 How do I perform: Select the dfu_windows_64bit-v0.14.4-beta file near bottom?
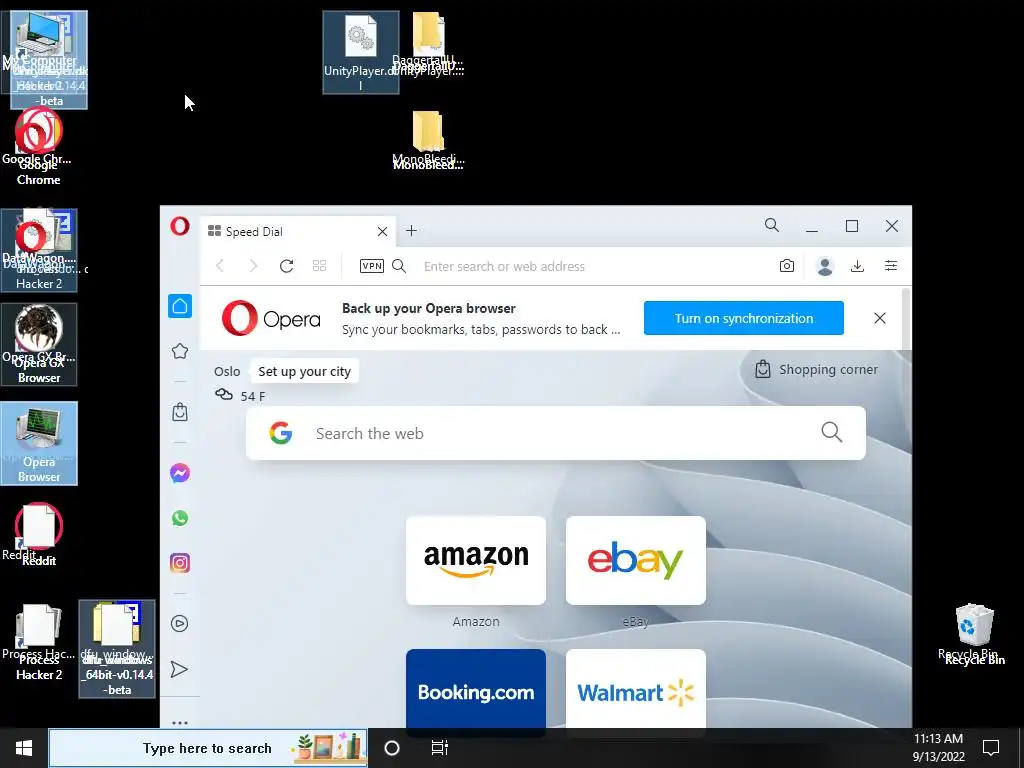[x=117, y=649]
